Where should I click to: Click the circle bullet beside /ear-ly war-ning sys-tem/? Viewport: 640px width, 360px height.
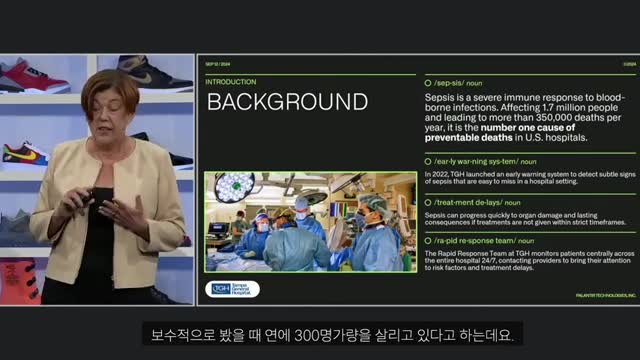coord(428,162)
